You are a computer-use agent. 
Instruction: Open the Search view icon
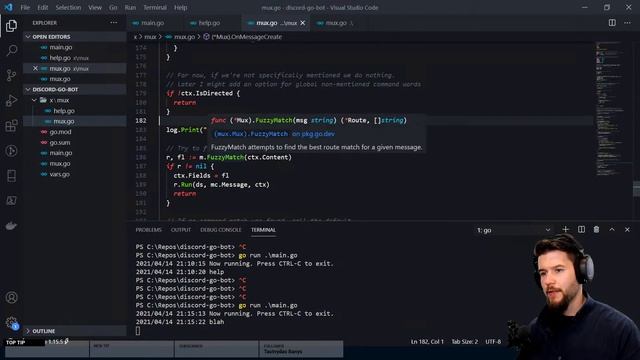tap(11, 51)
